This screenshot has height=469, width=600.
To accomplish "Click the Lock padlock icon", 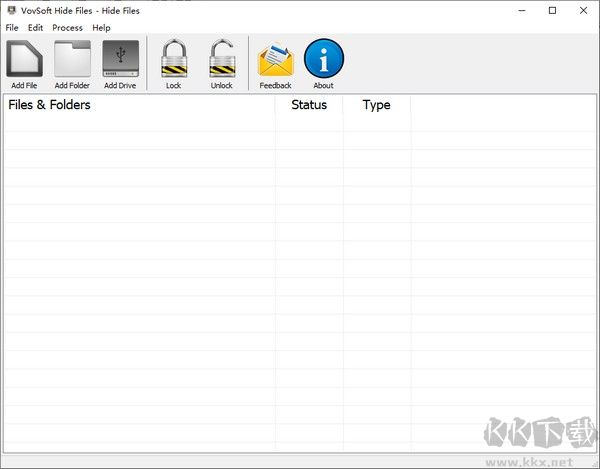I will [x=174, y=58].
